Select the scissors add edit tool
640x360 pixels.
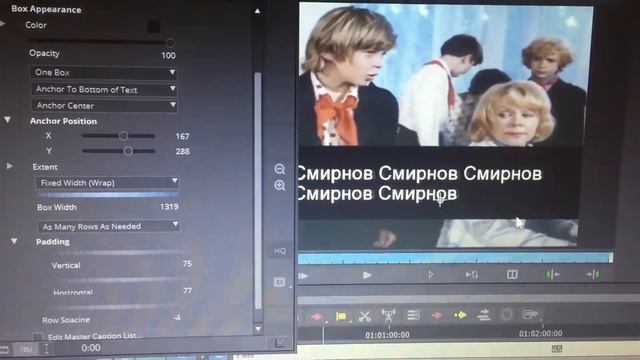(364, 316)
